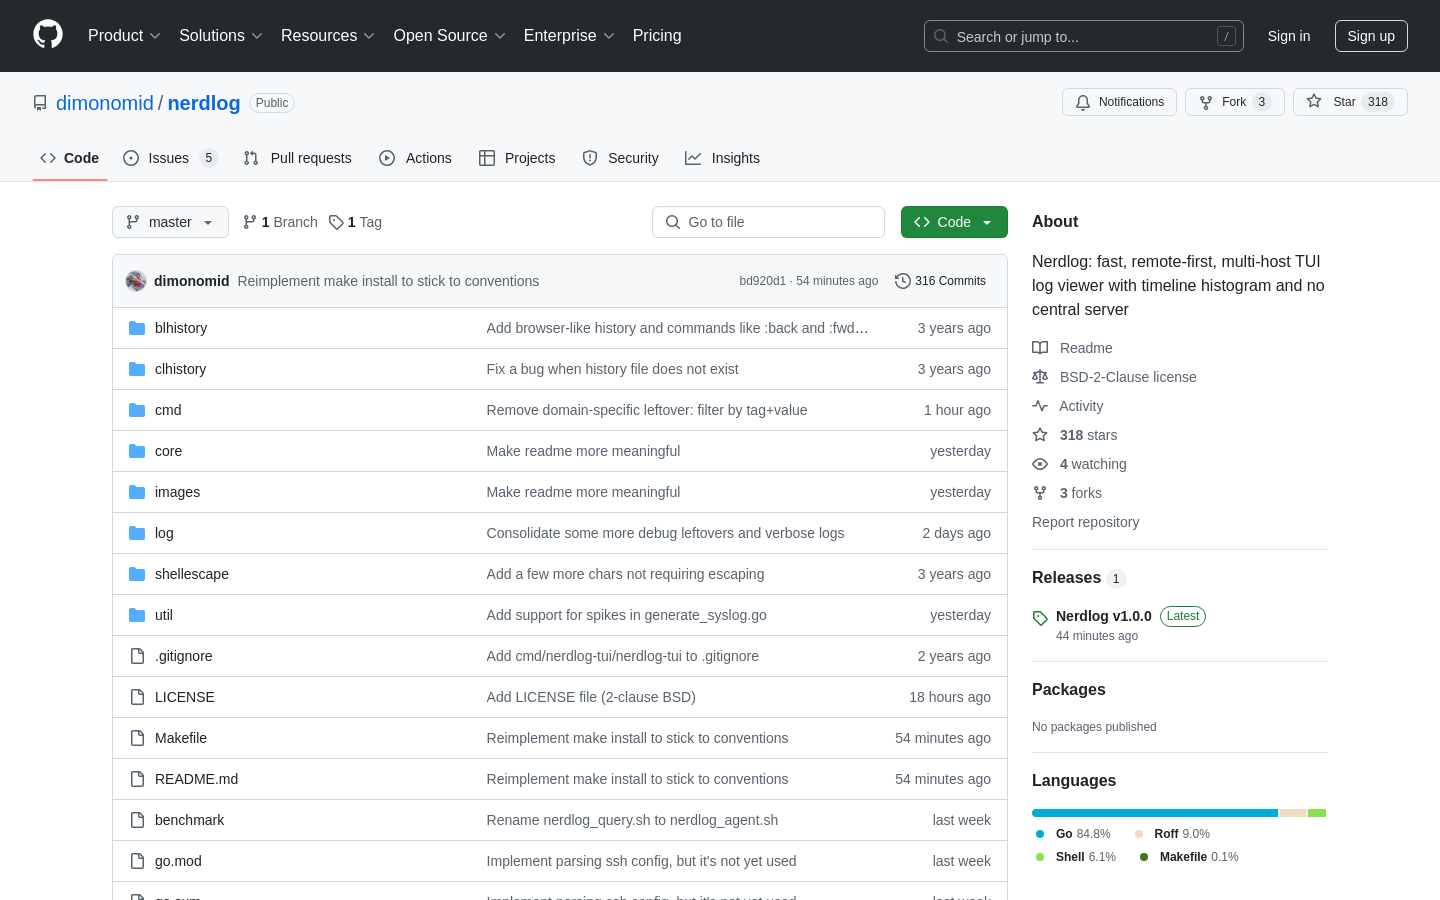
Task: Expand the Enterprise menu
Action: pyautogui.click(x=569, y=36)
